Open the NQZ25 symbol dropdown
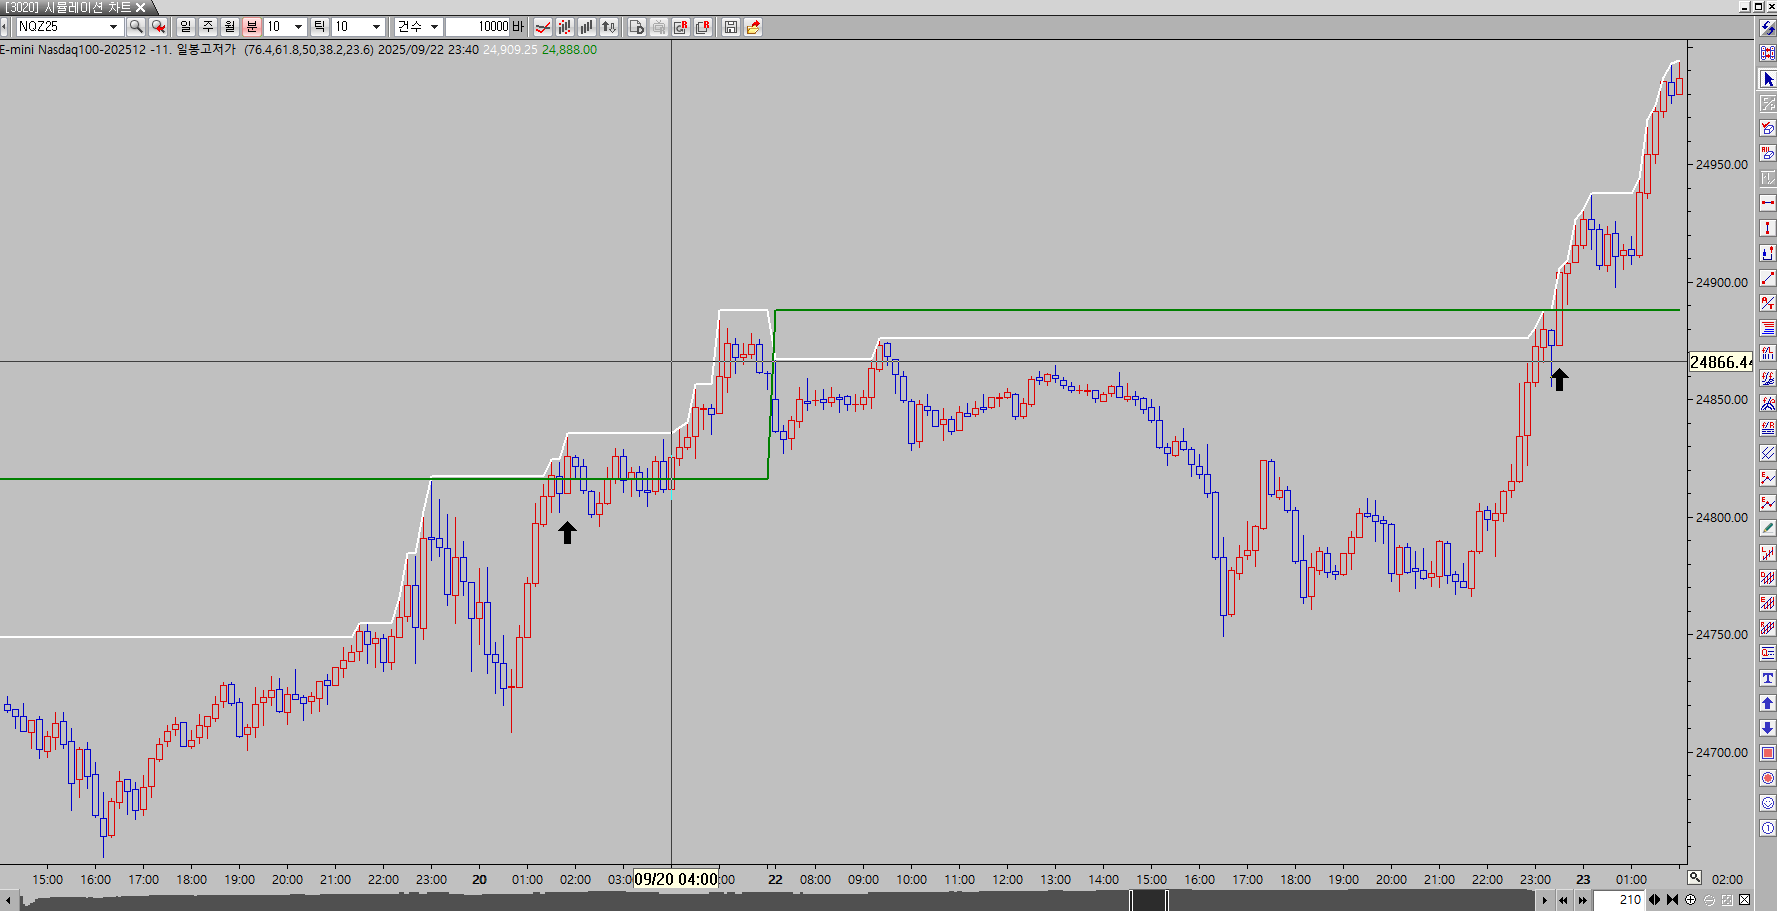 pos(113,27)
